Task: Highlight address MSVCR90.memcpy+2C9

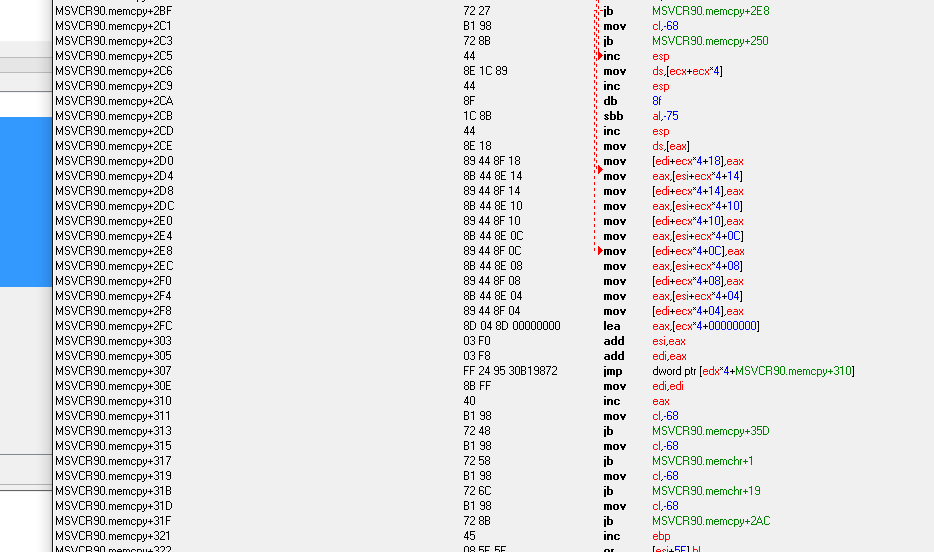Action: point(114,86)
